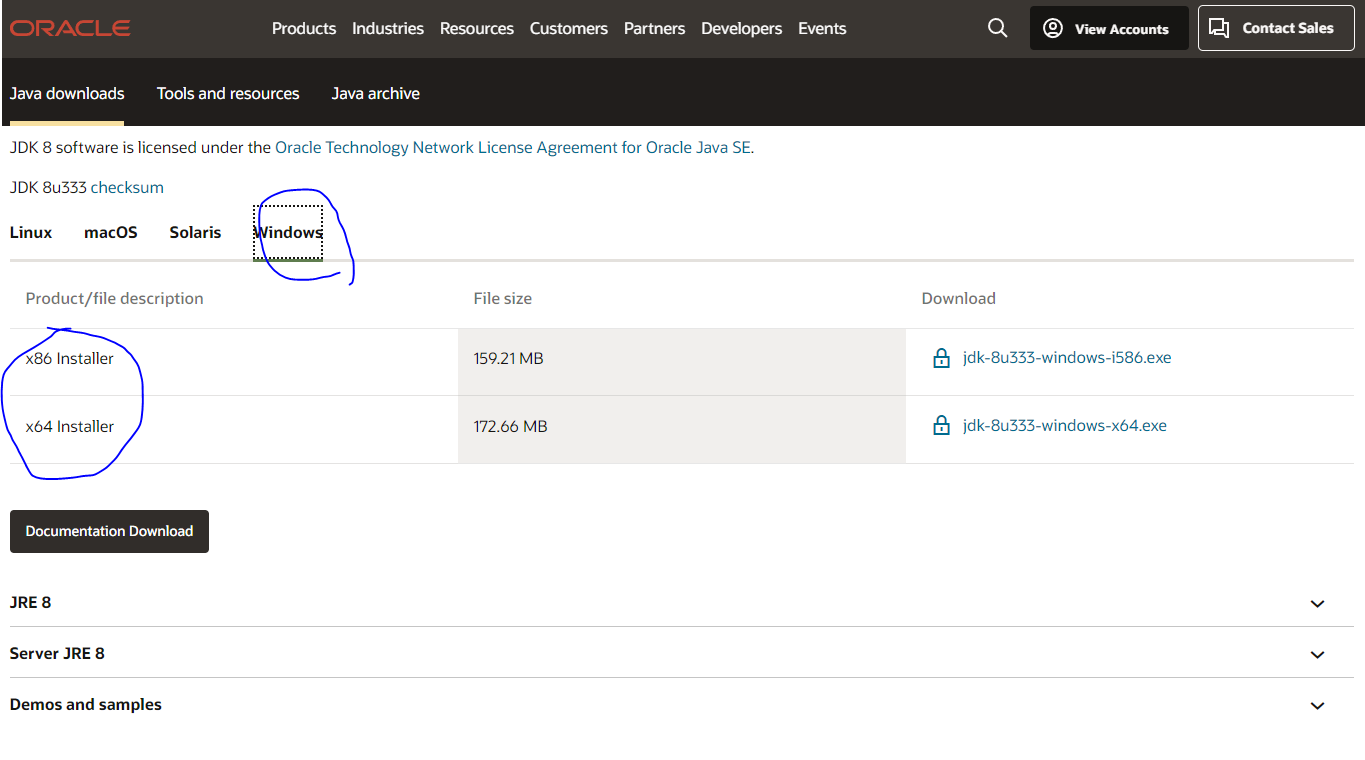Viewport: 1365px width, 760px height.
Task: Select the Solaris platform tab
Action: pos(195,232)
